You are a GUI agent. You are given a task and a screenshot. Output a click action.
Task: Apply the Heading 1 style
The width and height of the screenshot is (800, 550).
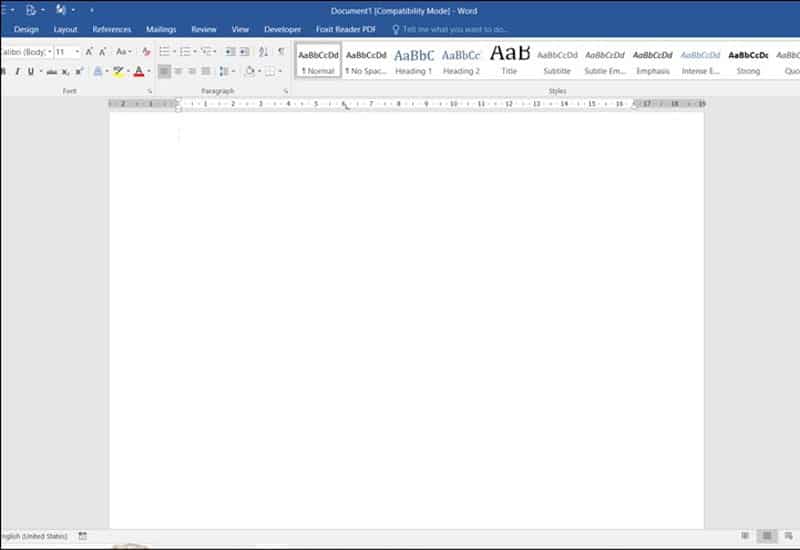[414, 61]
